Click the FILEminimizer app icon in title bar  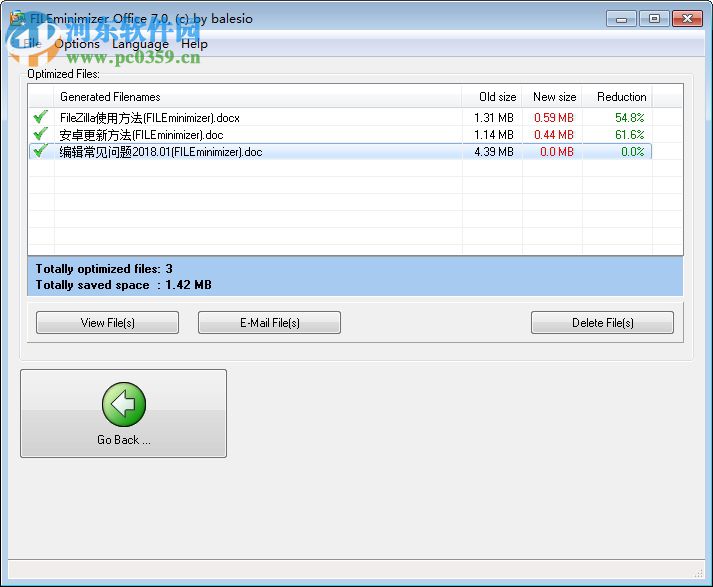[17, 18]
